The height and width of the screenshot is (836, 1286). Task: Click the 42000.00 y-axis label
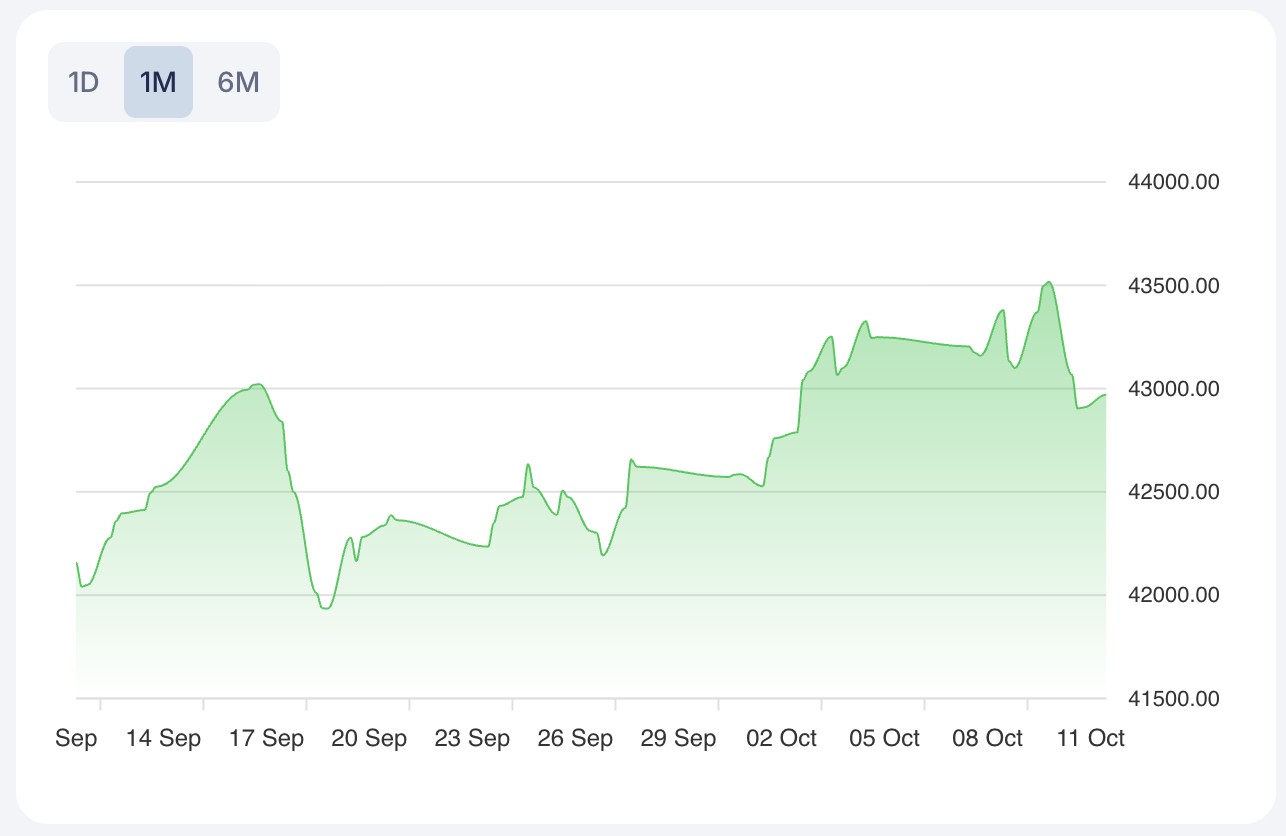(x=1173, y=595)
